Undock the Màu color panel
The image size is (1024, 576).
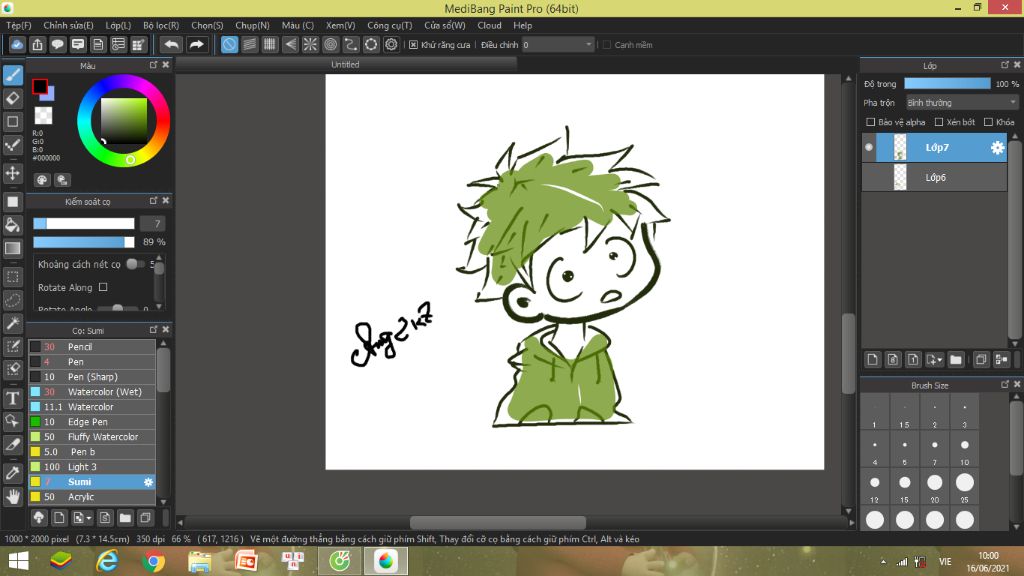[x=153, y=65]
